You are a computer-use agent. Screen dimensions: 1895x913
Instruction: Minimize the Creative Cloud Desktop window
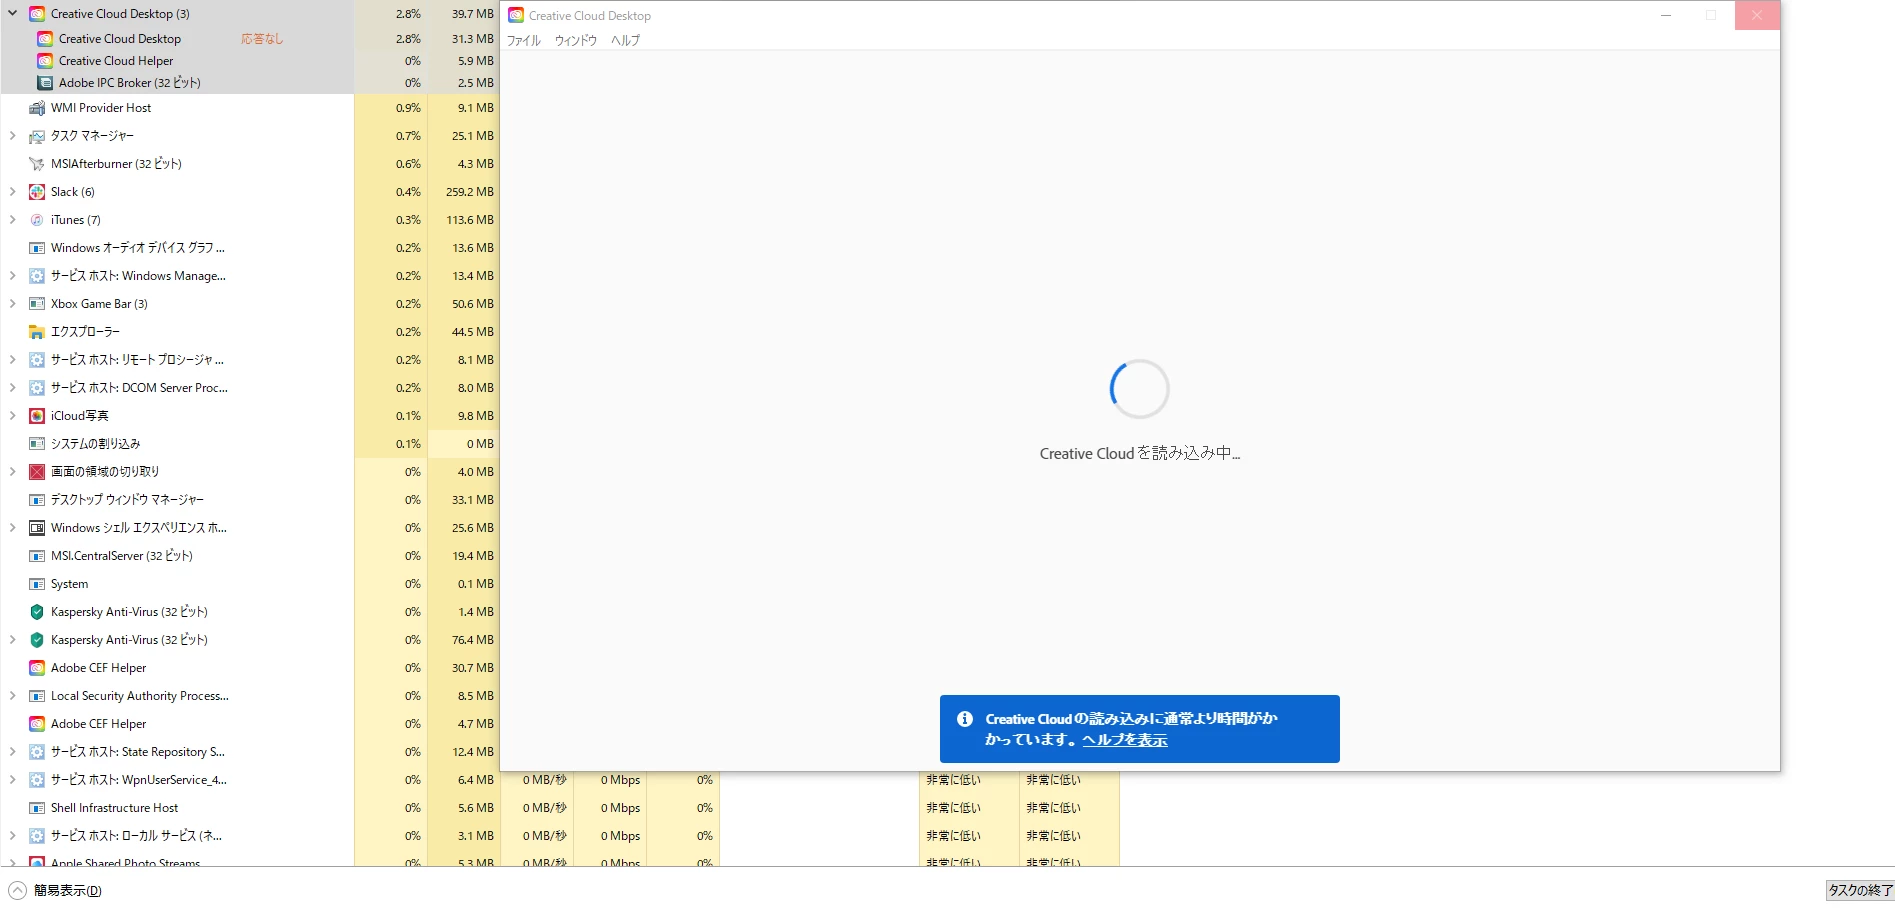tap(1666, 15)
